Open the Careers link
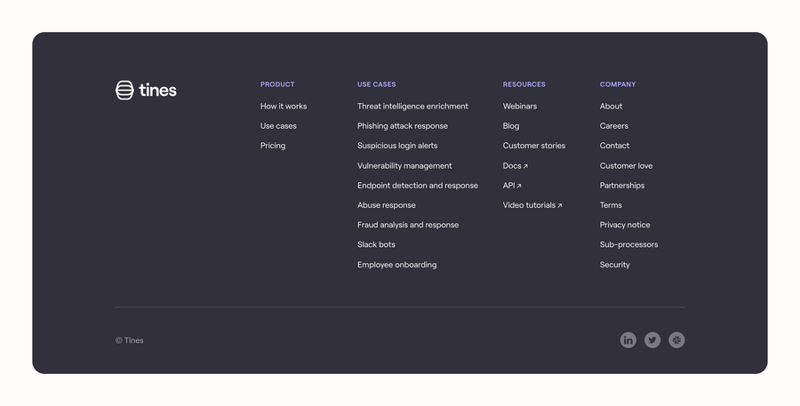Viewport: 800px width, 406px height. tap(614, 126)
